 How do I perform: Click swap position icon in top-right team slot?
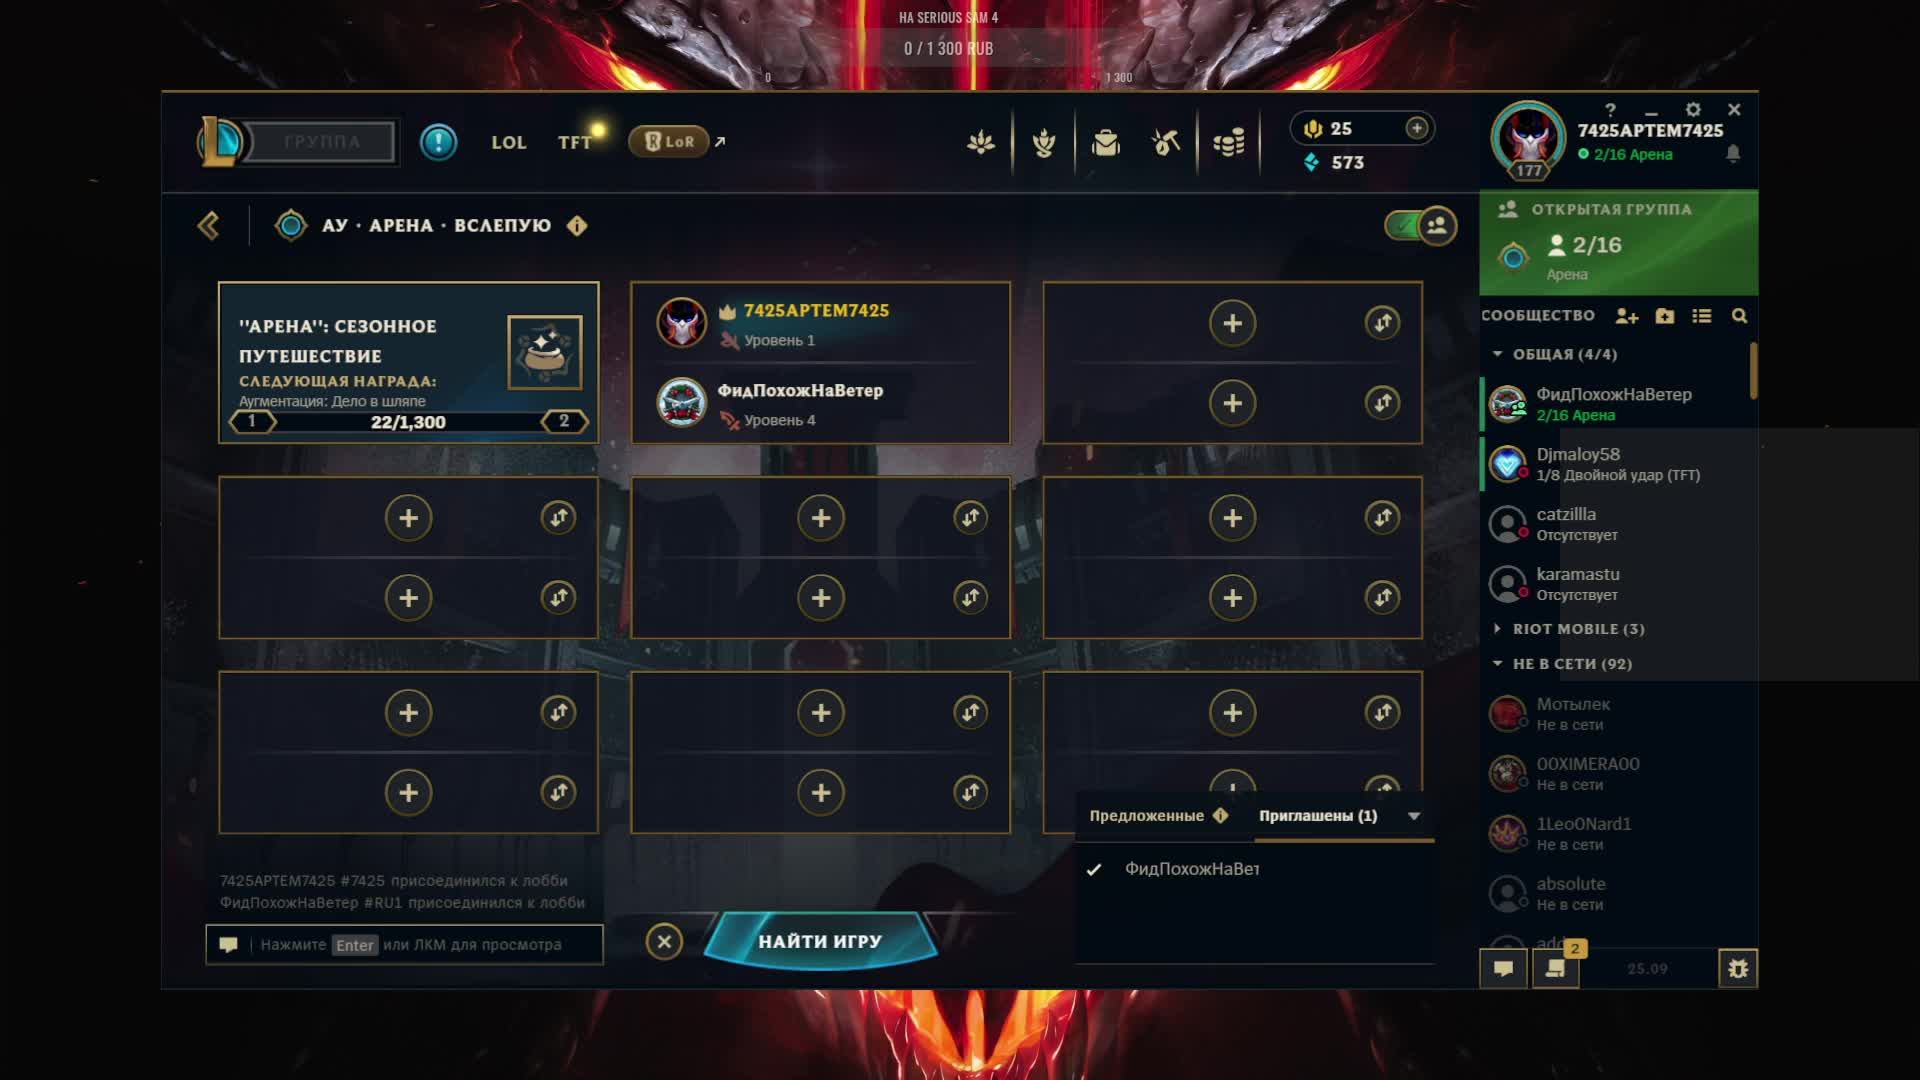[1382, 323]
